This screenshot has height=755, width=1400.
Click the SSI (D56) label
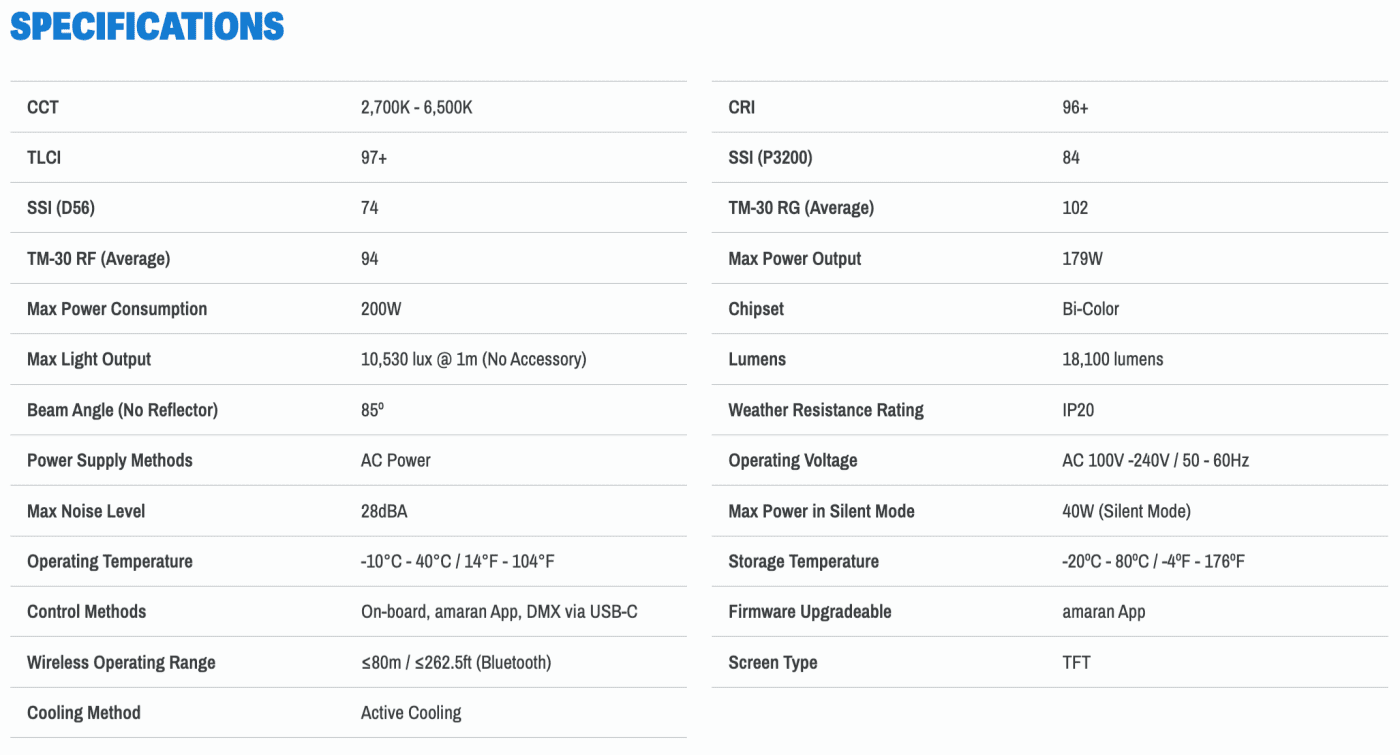[x=62, y=208]
